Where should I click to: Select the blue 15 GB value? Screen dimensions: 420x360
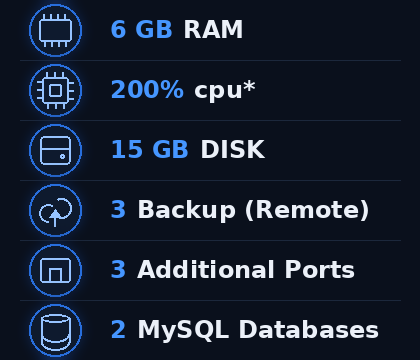point(150,149)
